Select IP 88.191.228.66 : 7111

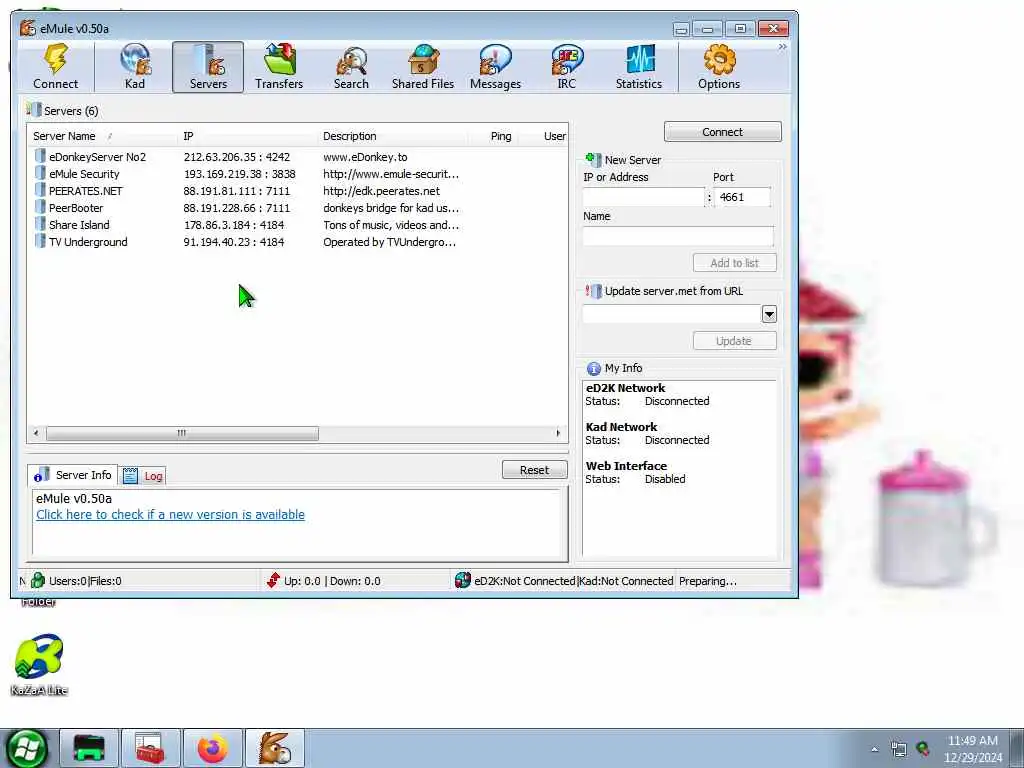236,208
